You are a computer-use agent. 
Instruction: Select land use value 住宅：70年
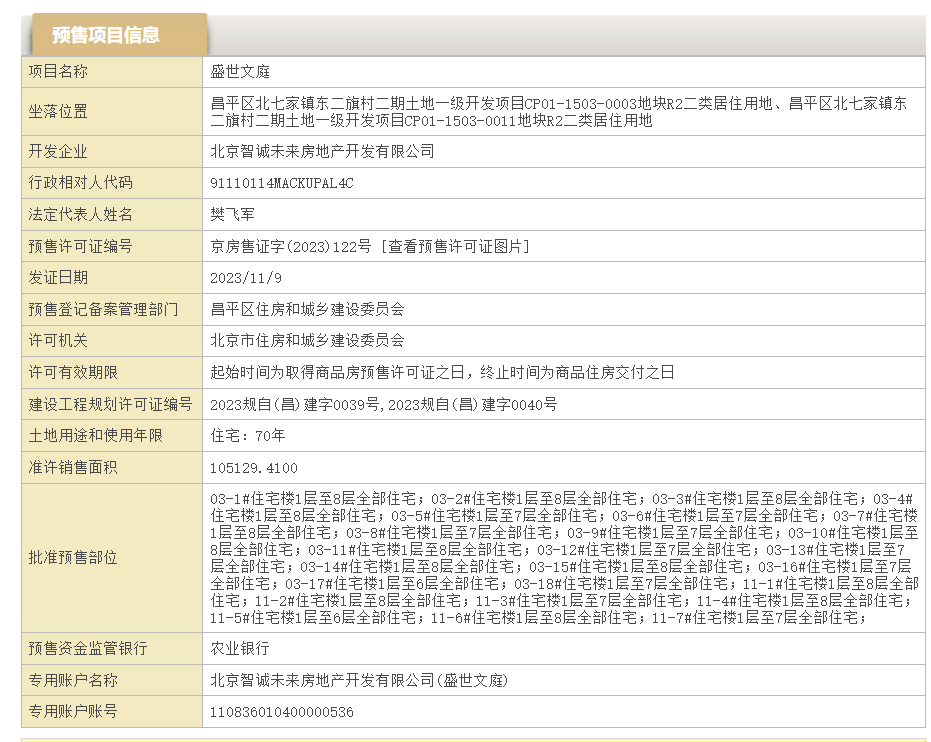coord(248,436)
